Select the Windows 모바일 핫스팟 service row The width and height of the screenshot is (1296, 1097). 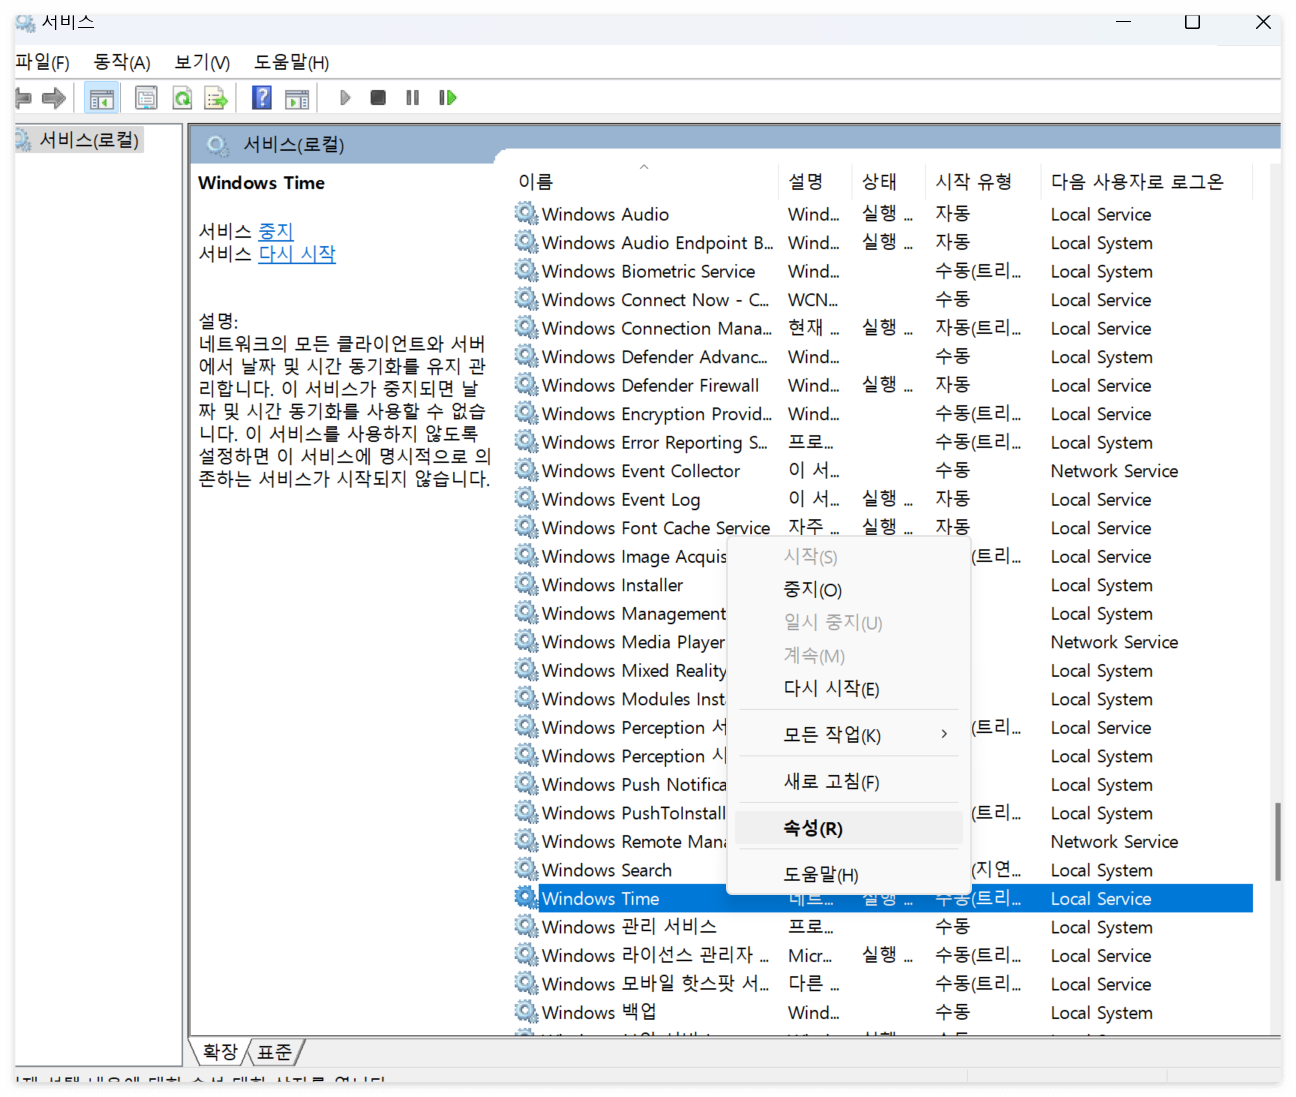pyautogui.click(x=883, y=983)
